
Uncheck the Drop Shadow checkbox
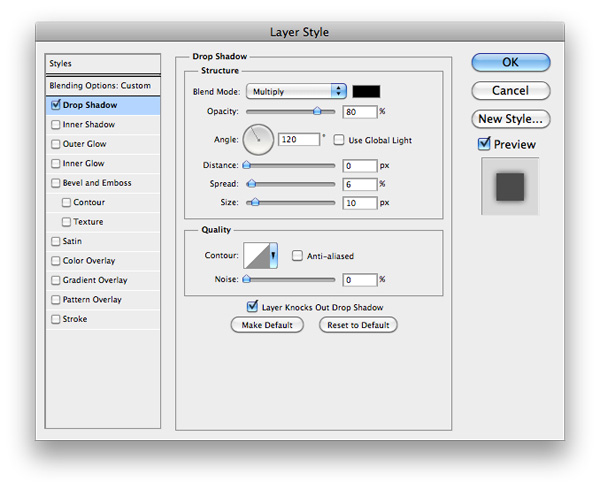pyautogui.click(x=55, y=105)
